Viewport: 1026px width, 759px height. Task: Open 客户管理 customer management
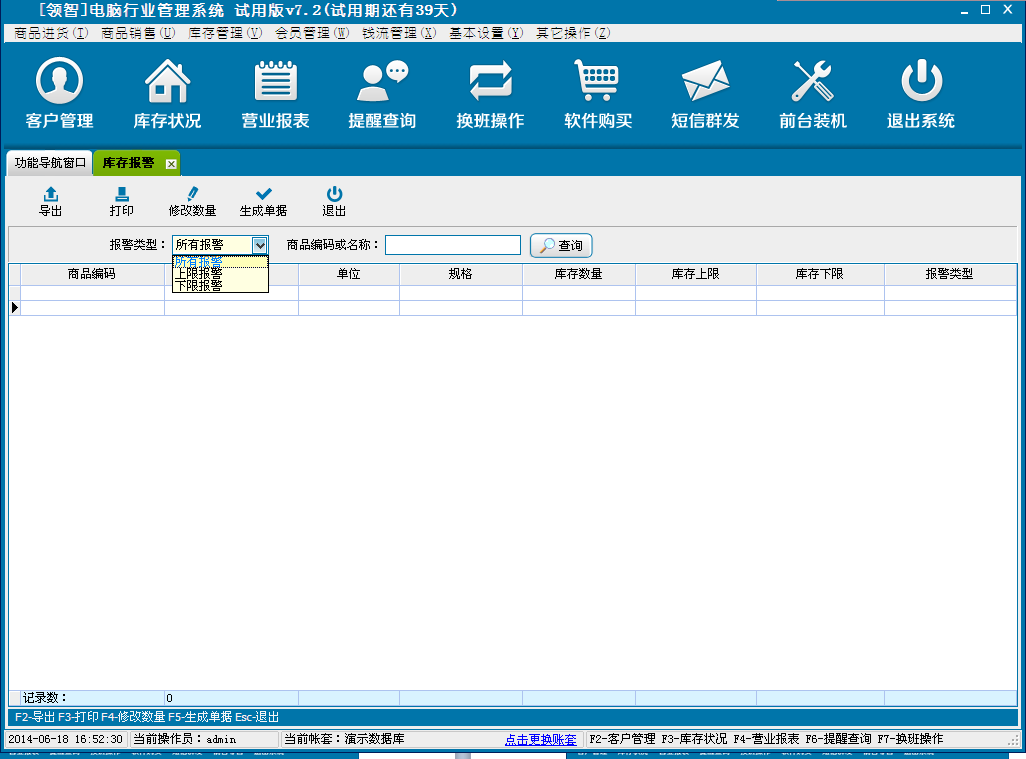click(x=59, y=94)
